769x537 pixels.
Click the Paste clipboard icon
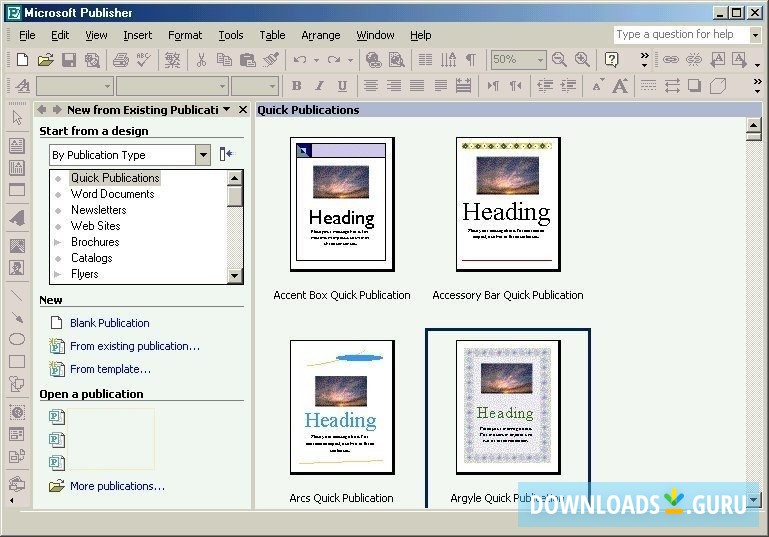click(248, 60)
